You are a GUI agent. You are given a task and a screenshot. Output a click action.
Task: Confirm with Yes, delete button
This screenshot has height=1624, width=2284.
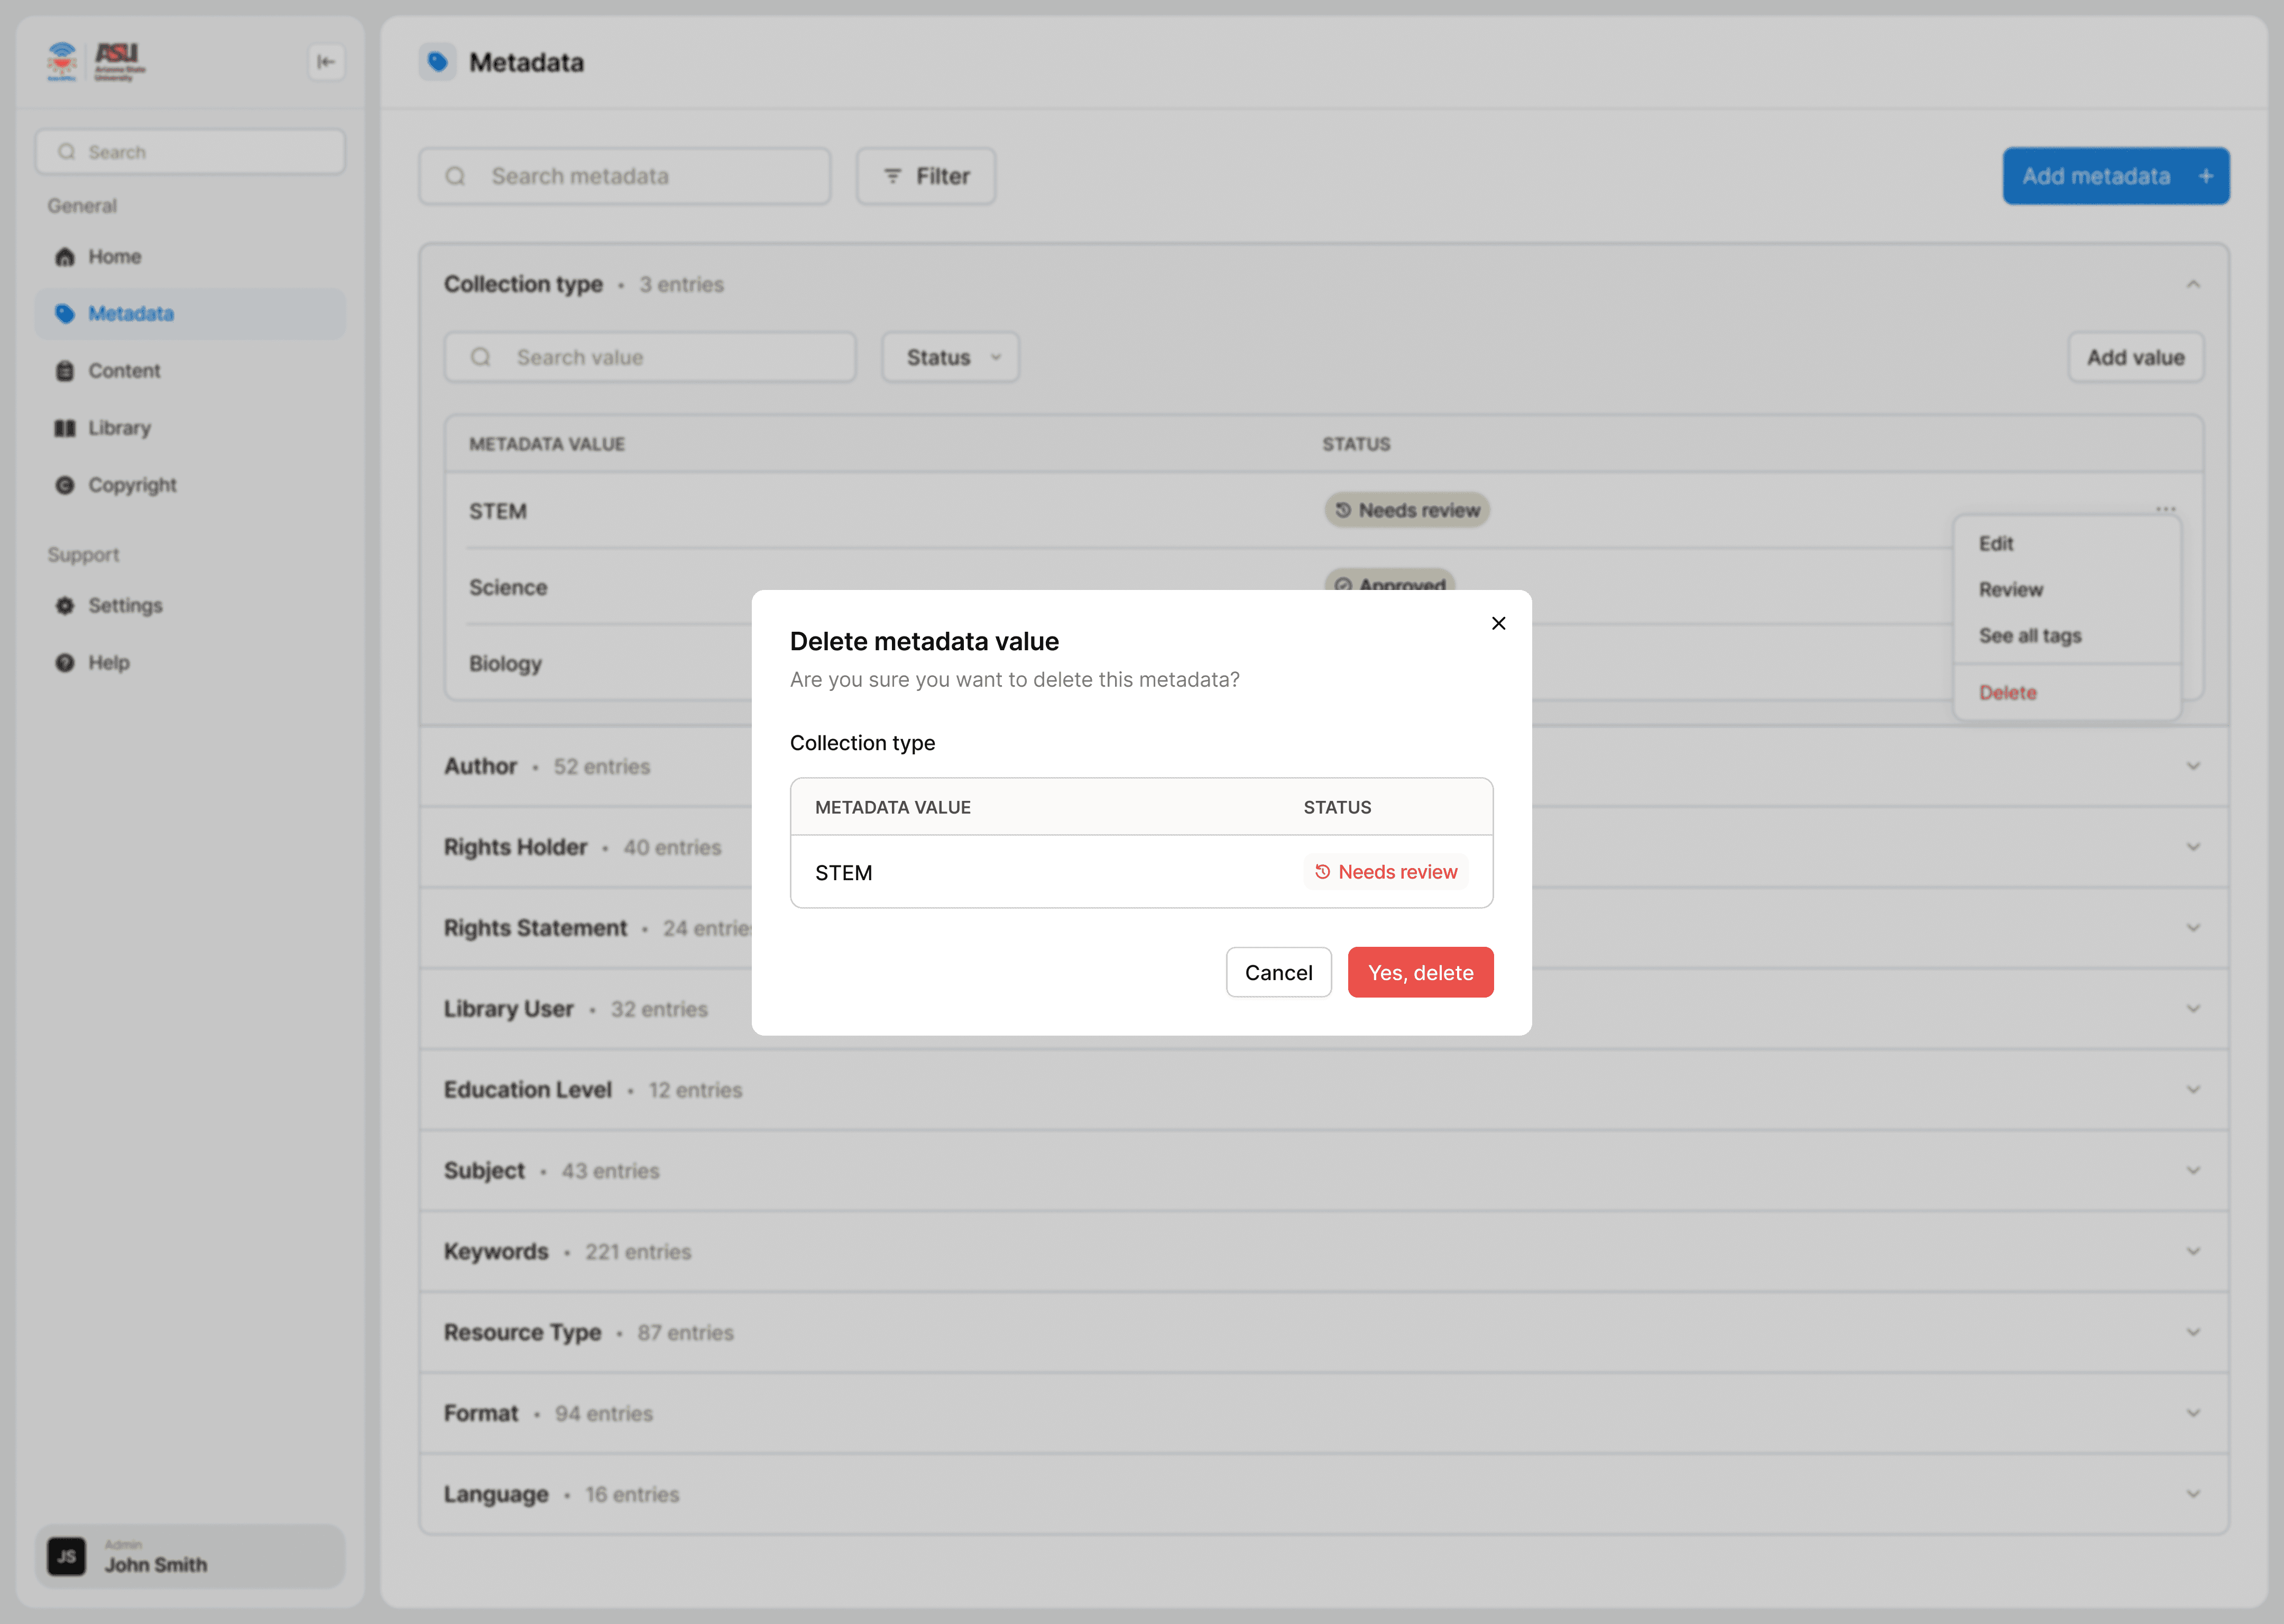tap(1420, 972)
